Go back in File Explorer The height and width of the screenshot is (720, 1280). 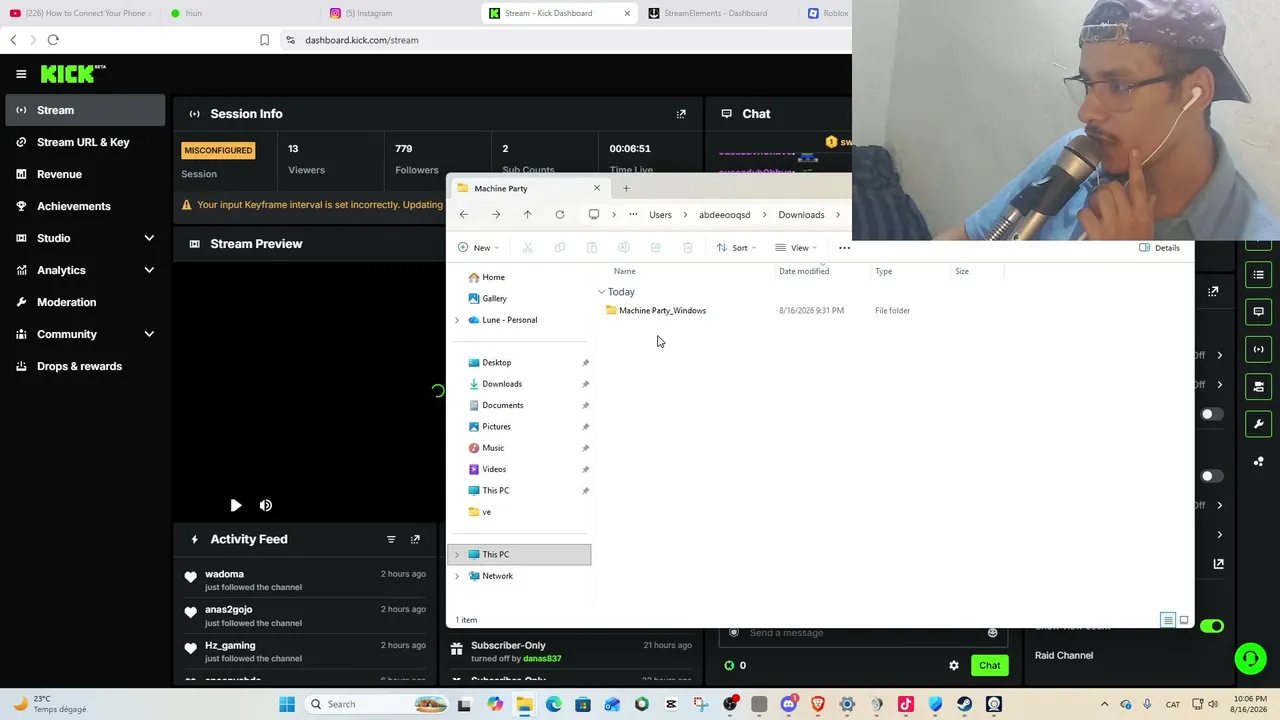[x=464, y=215]
